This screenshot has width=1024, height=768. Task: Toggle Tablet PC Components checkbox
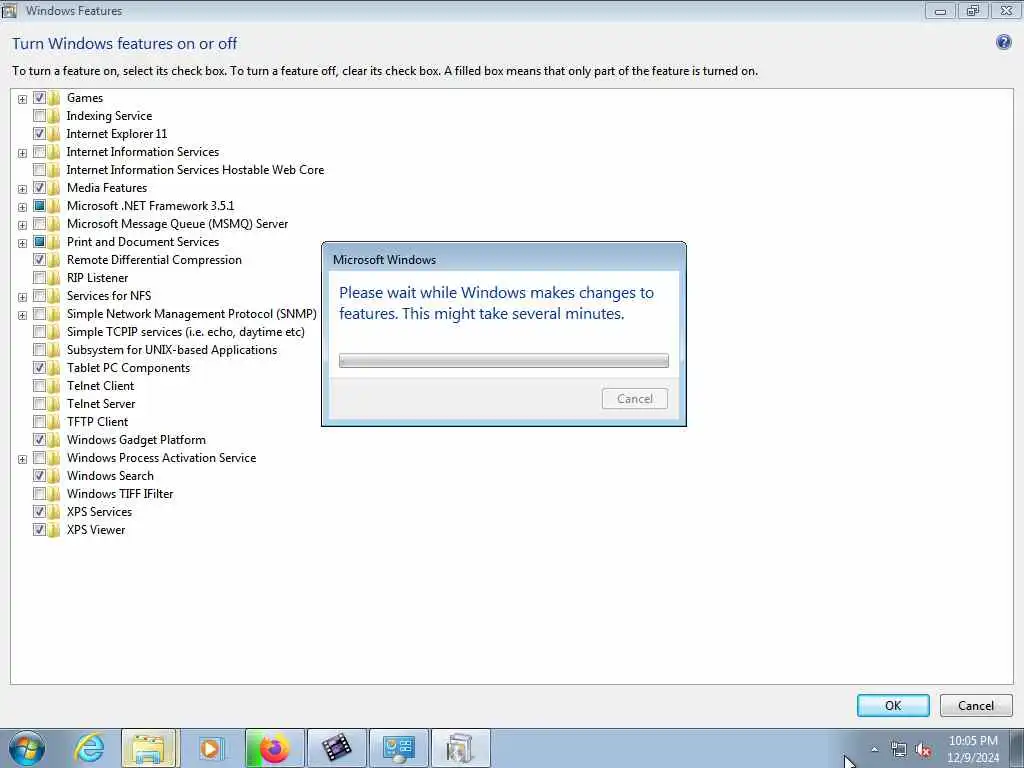(x=39, y=368)
